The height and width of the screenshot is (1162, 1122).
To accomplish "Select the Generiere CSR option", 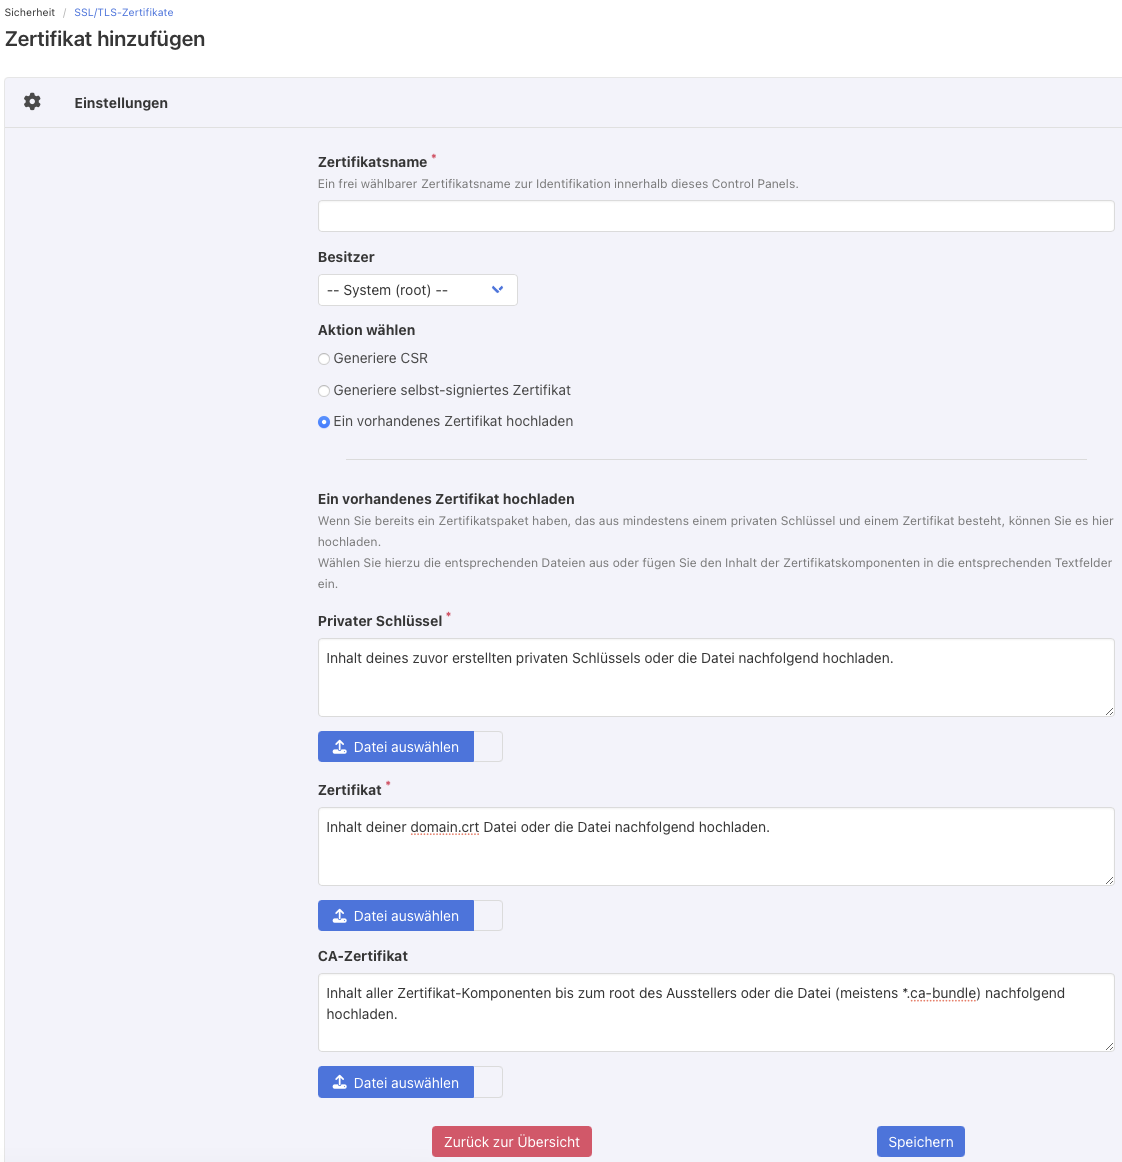I will point(324,359).
